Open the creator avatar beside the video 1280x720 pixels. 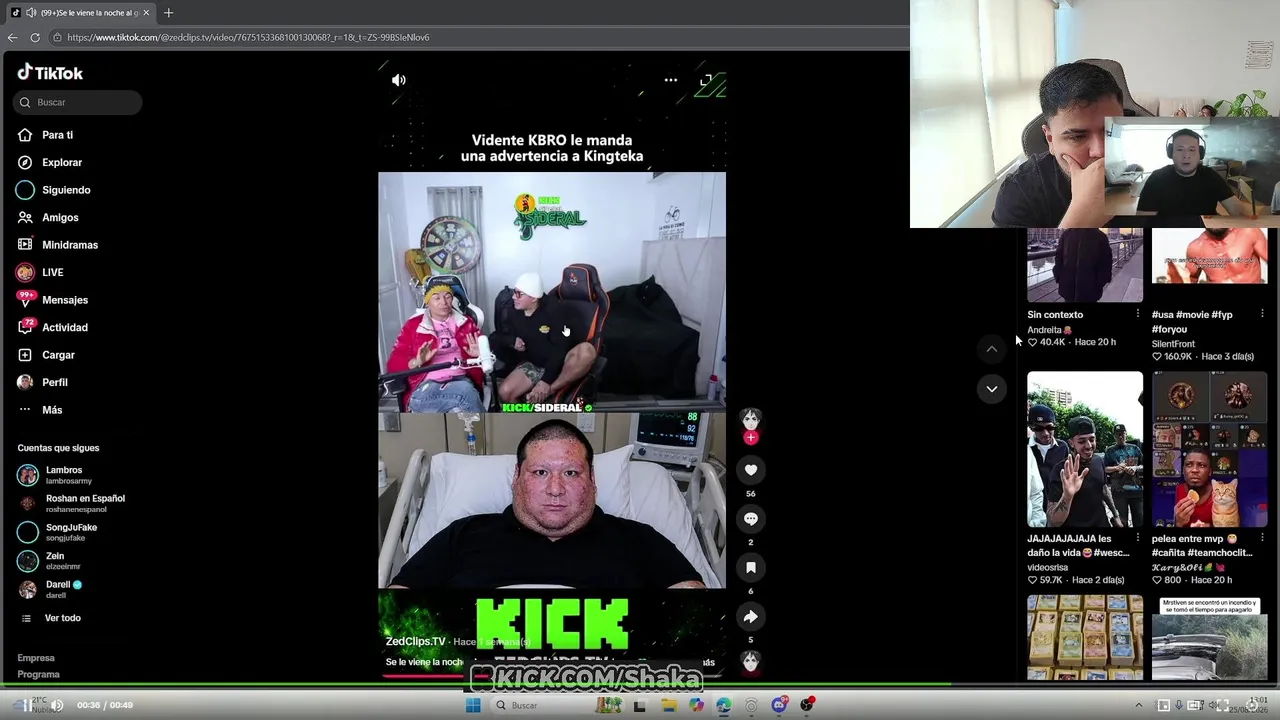point(751,420)
